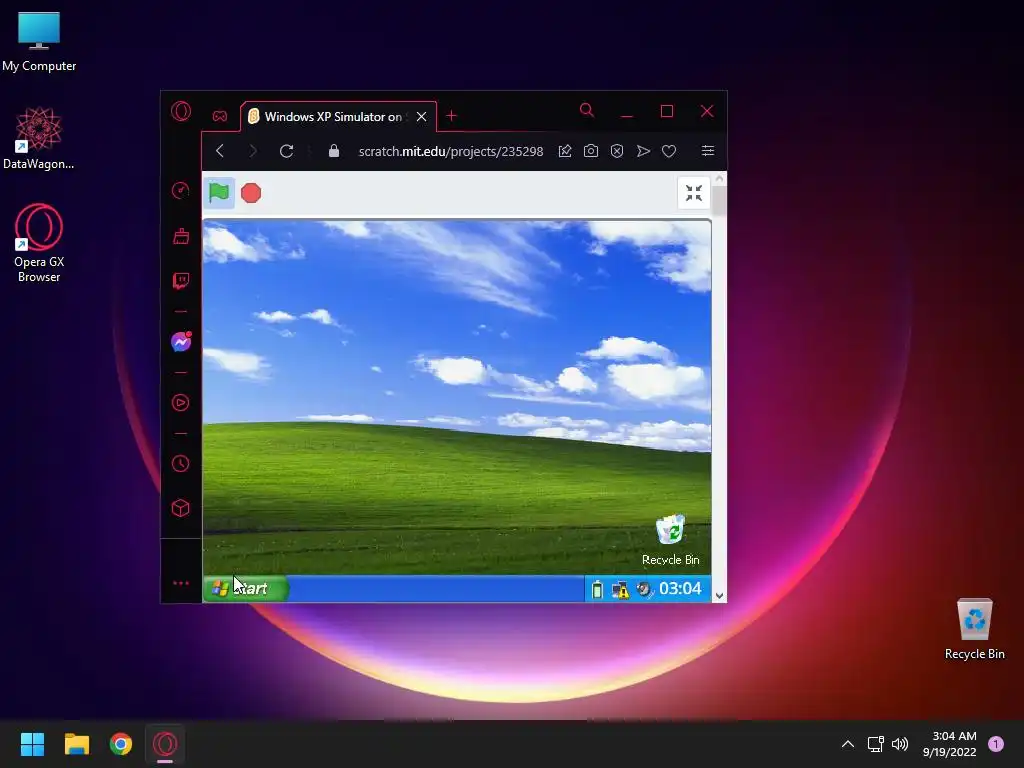Take a snapshot with camera icon
Viewport: 1024px width, 768px height.
point(591,151)
